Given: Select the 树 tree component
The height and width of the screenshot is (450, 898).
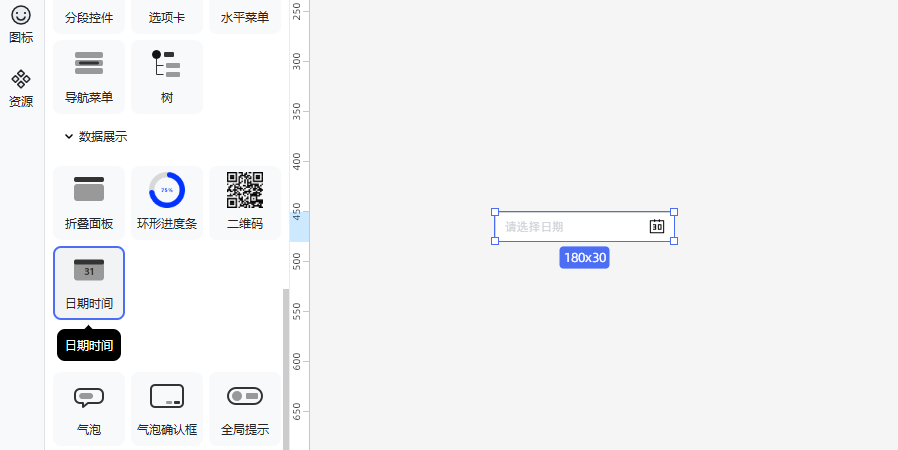Looking at the screenshot, I should (166, 76).
